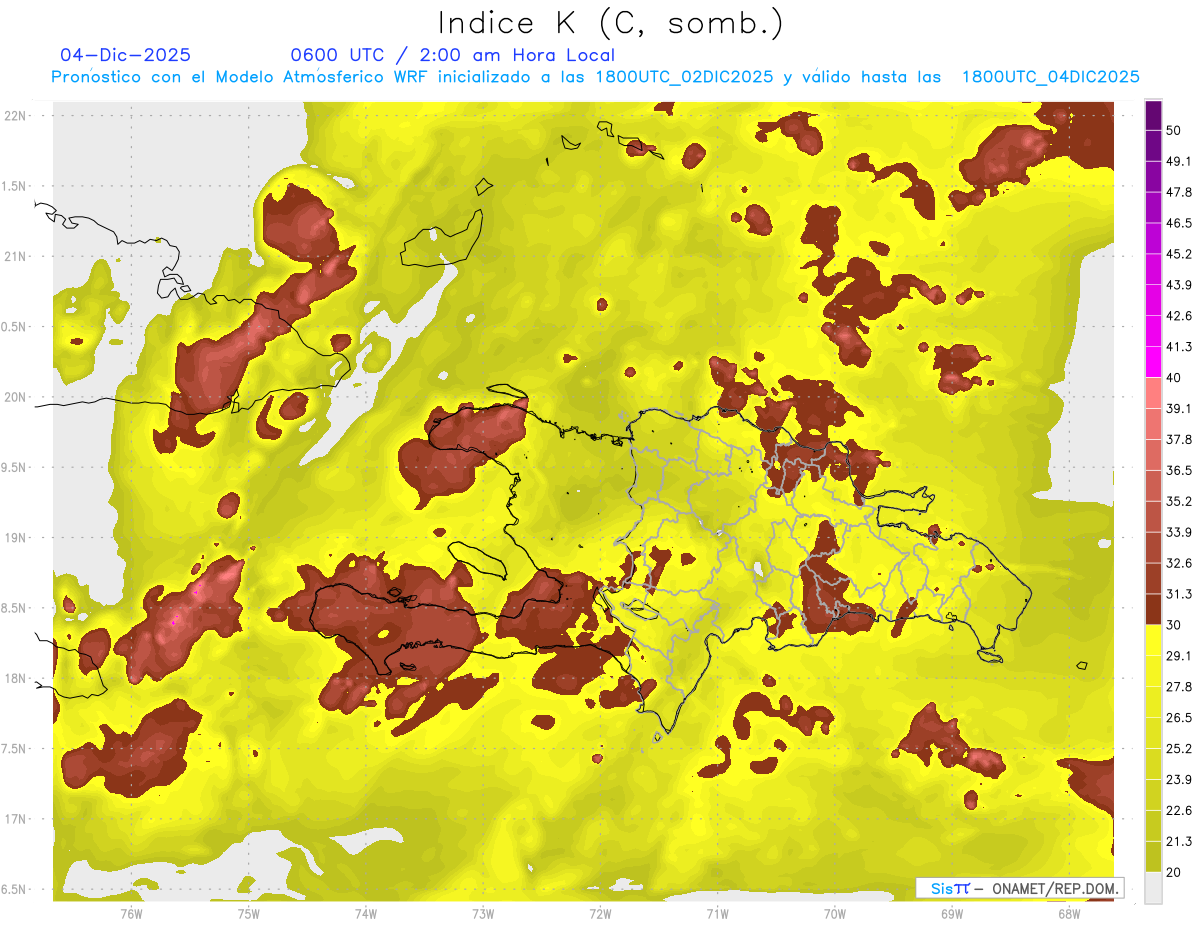Click colorbar value "46.5"
Image resolution: width=1200 pixels, height=927 pixels.
pyautogui.click(x=1179, y=223)
